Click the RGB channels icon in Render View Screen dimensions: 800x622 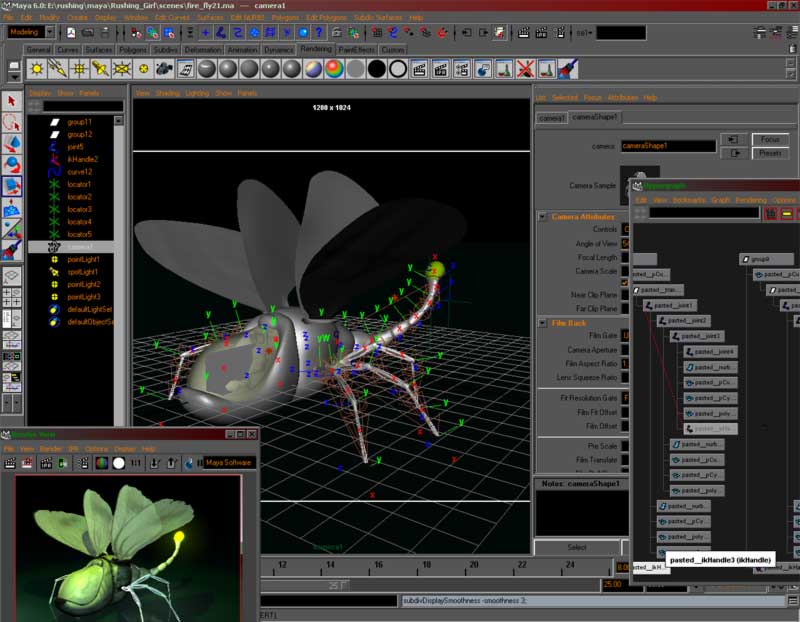102,463
